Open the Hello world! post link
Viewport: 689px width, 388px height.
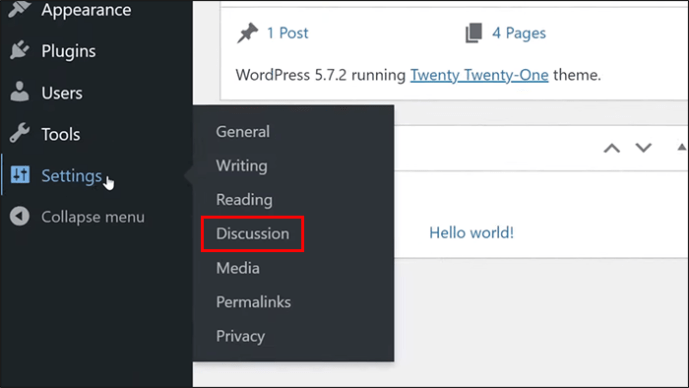tap(471, 233)
